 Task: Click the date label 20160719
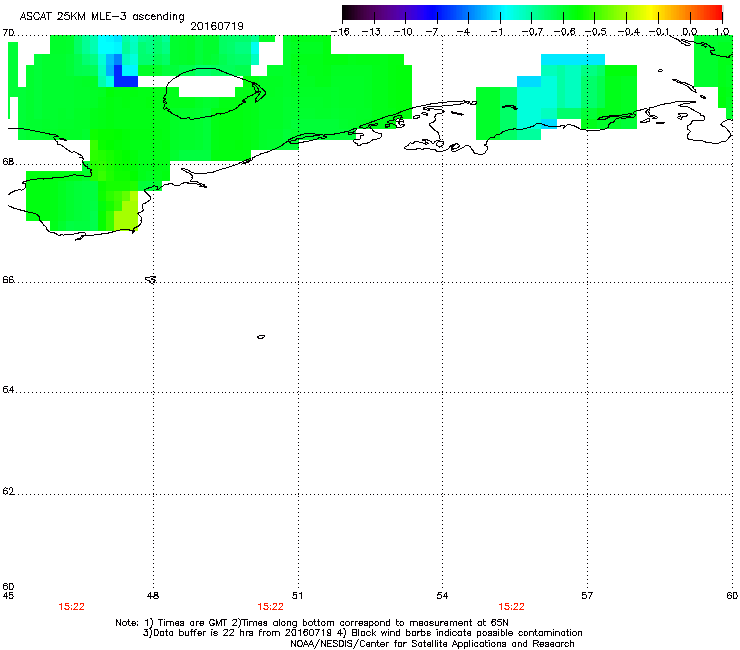(217, 26)
